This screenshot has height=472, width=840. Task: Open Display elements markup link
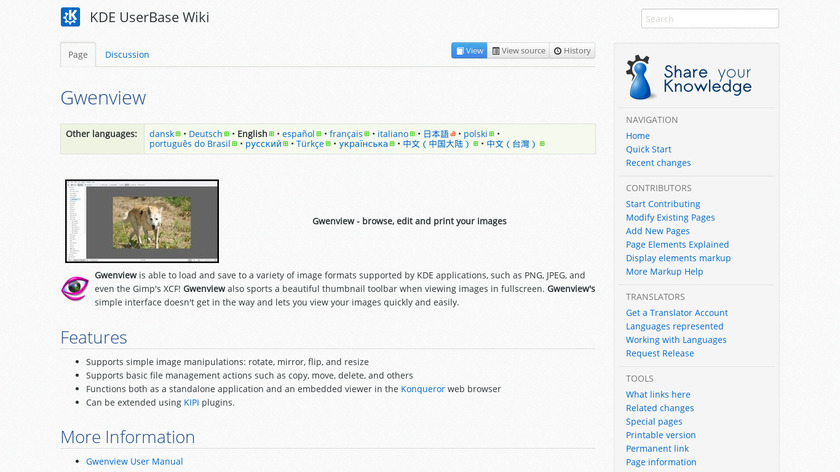[x=678, y=258]
